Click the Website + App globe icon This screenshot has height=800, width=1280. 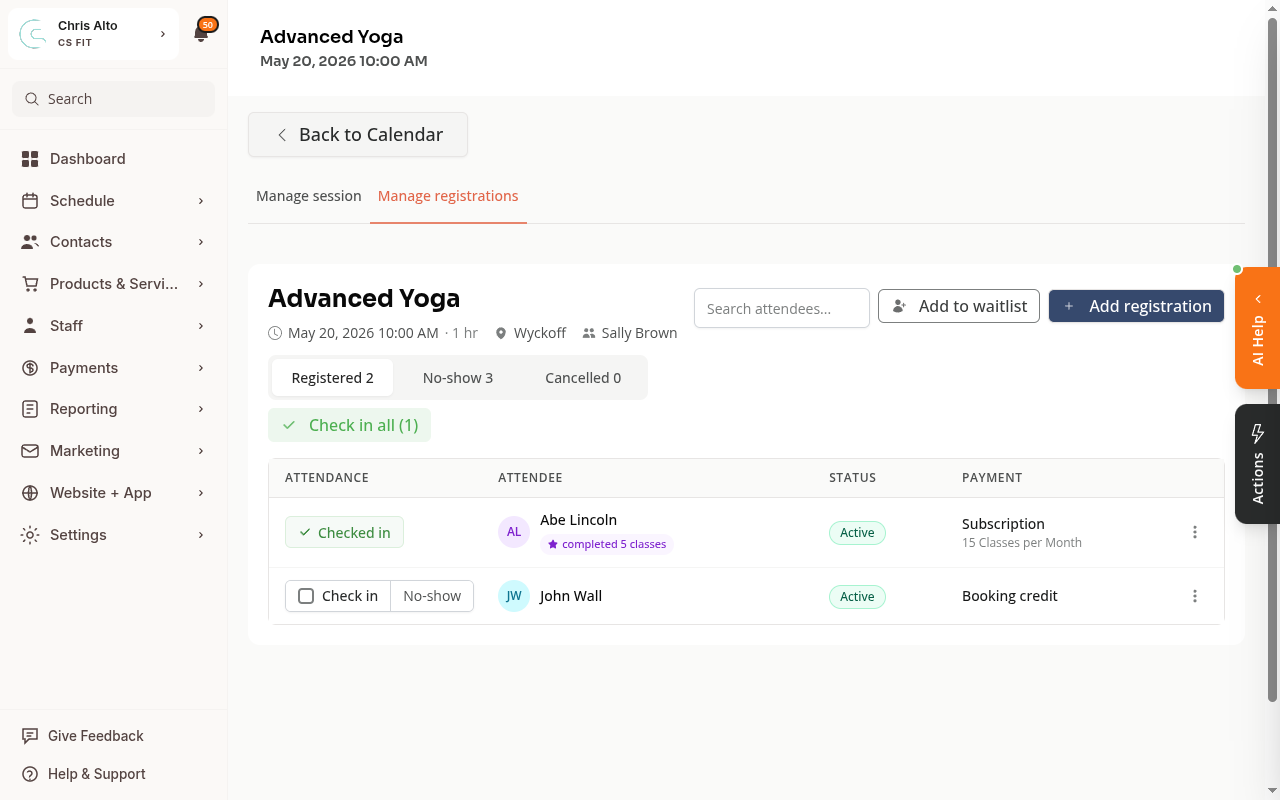[30, 493]
